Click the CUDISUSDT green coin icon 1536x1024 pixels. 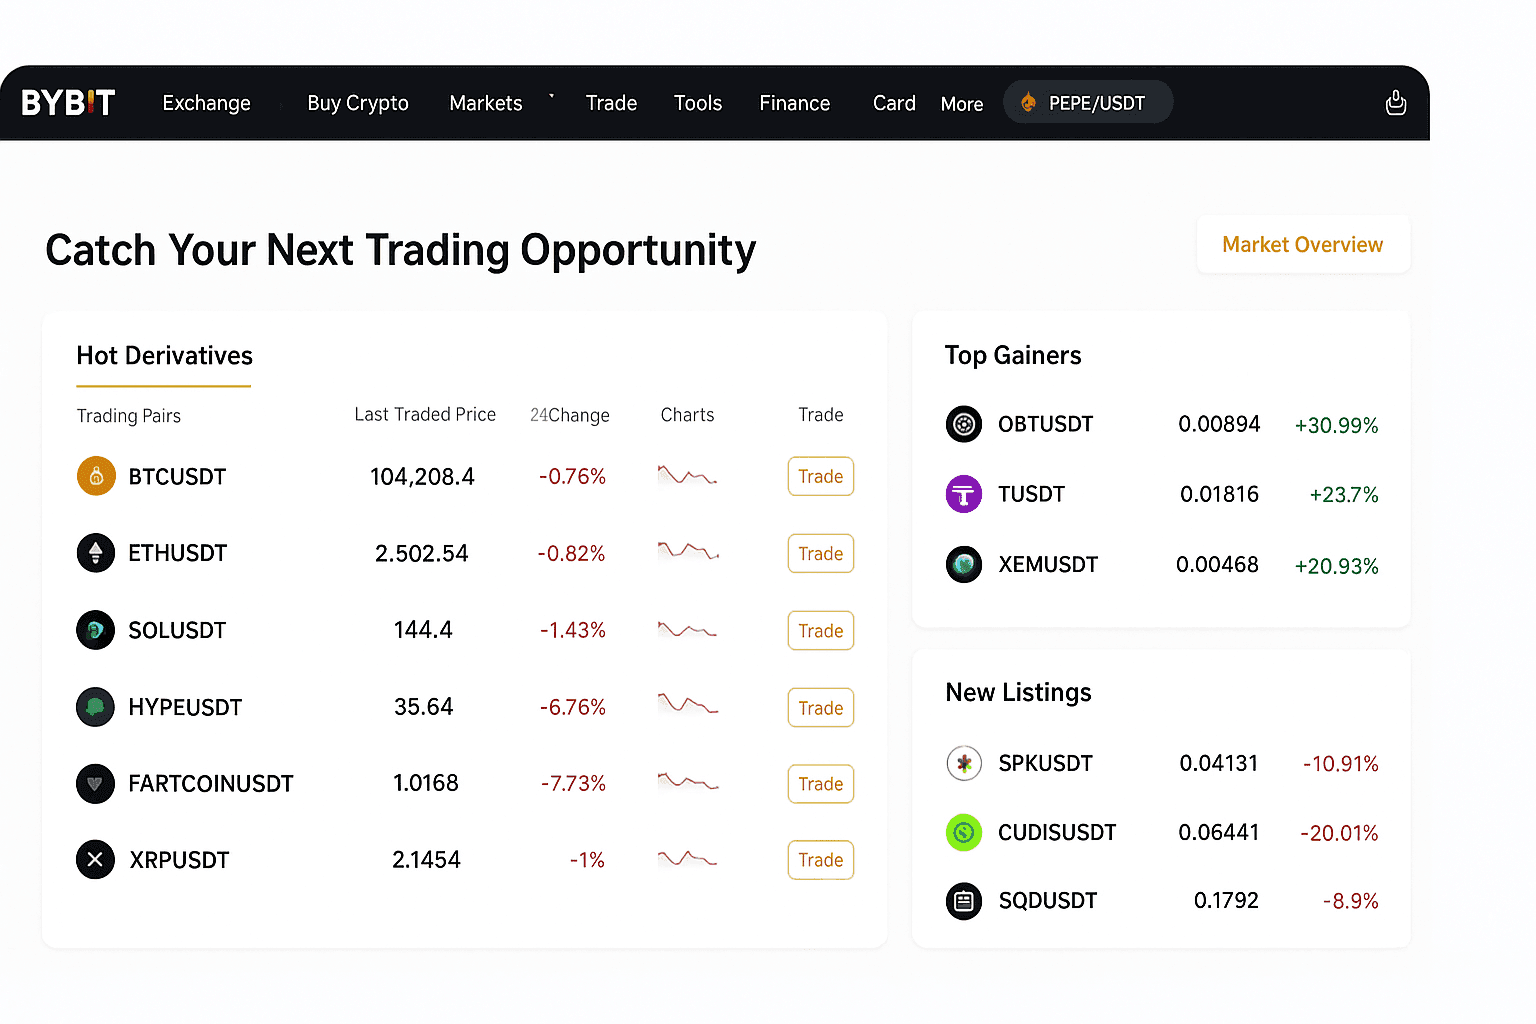point(964,832)
